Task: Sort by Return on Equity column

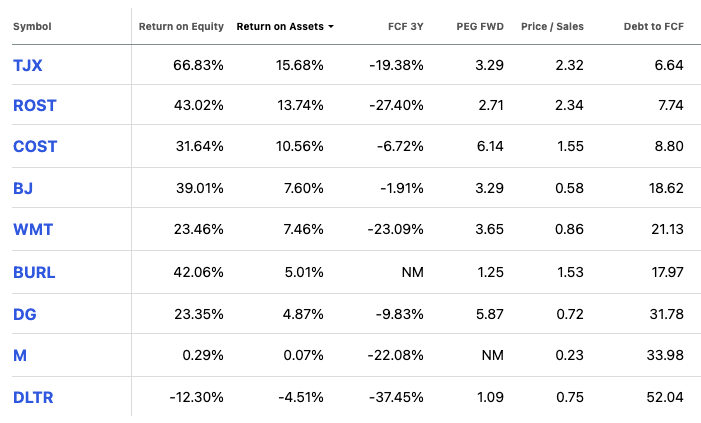Action: (x=180, y=26)
